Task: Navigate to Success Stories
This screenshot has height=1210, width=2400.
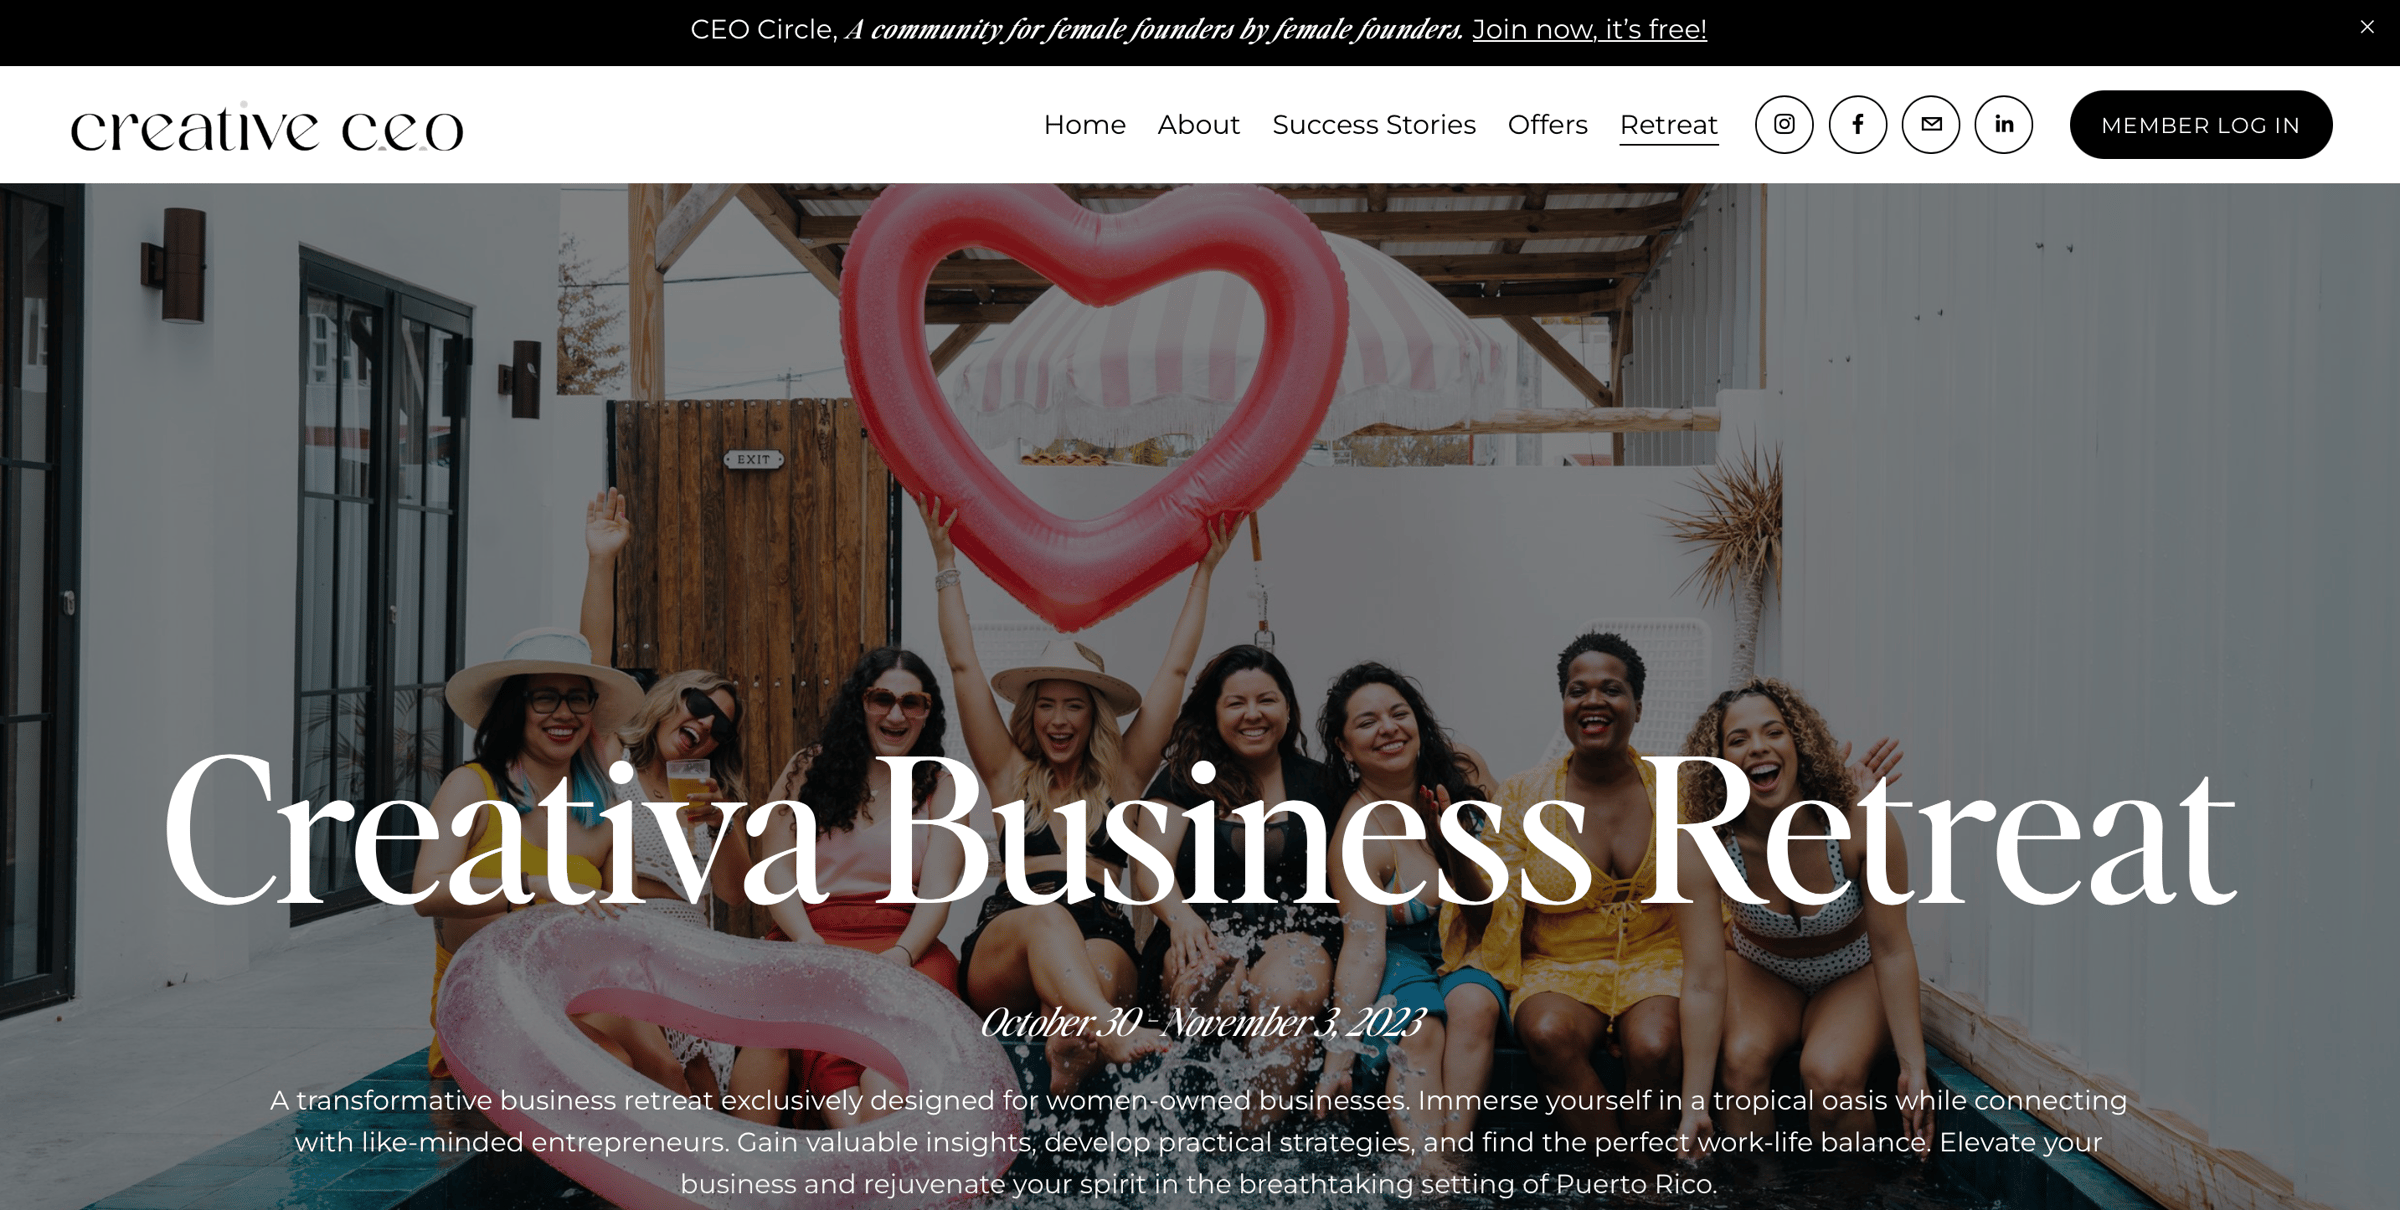Action: (x=1374, y=125)
